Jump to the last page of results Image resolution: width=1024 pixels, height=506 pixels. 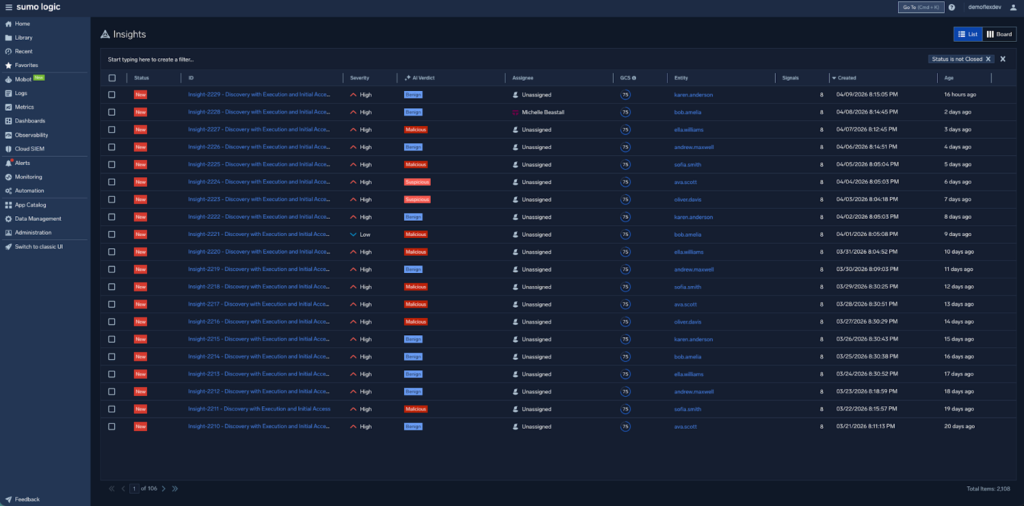point(175,488)
